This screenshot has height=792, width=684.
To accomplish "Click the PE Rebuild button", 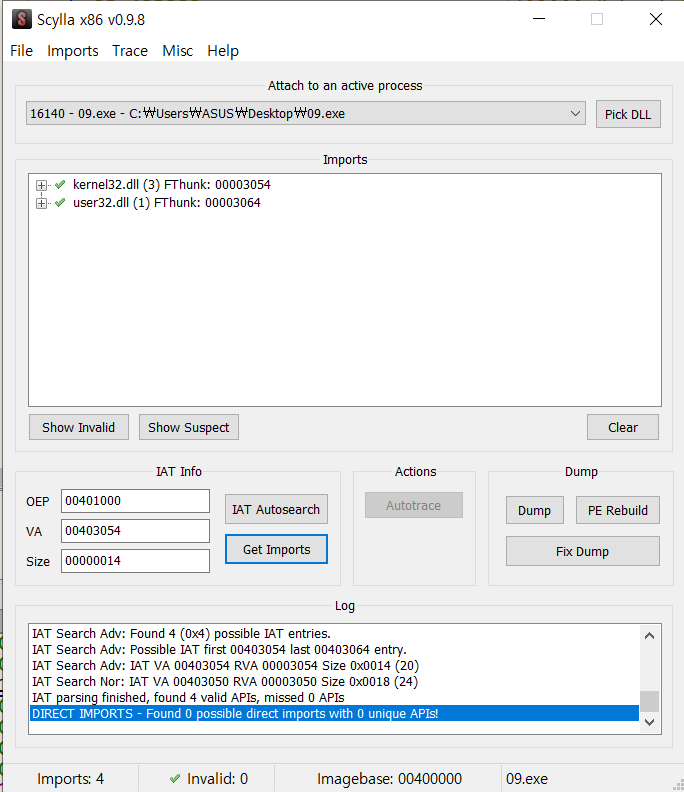I will [x=618, y=510].
